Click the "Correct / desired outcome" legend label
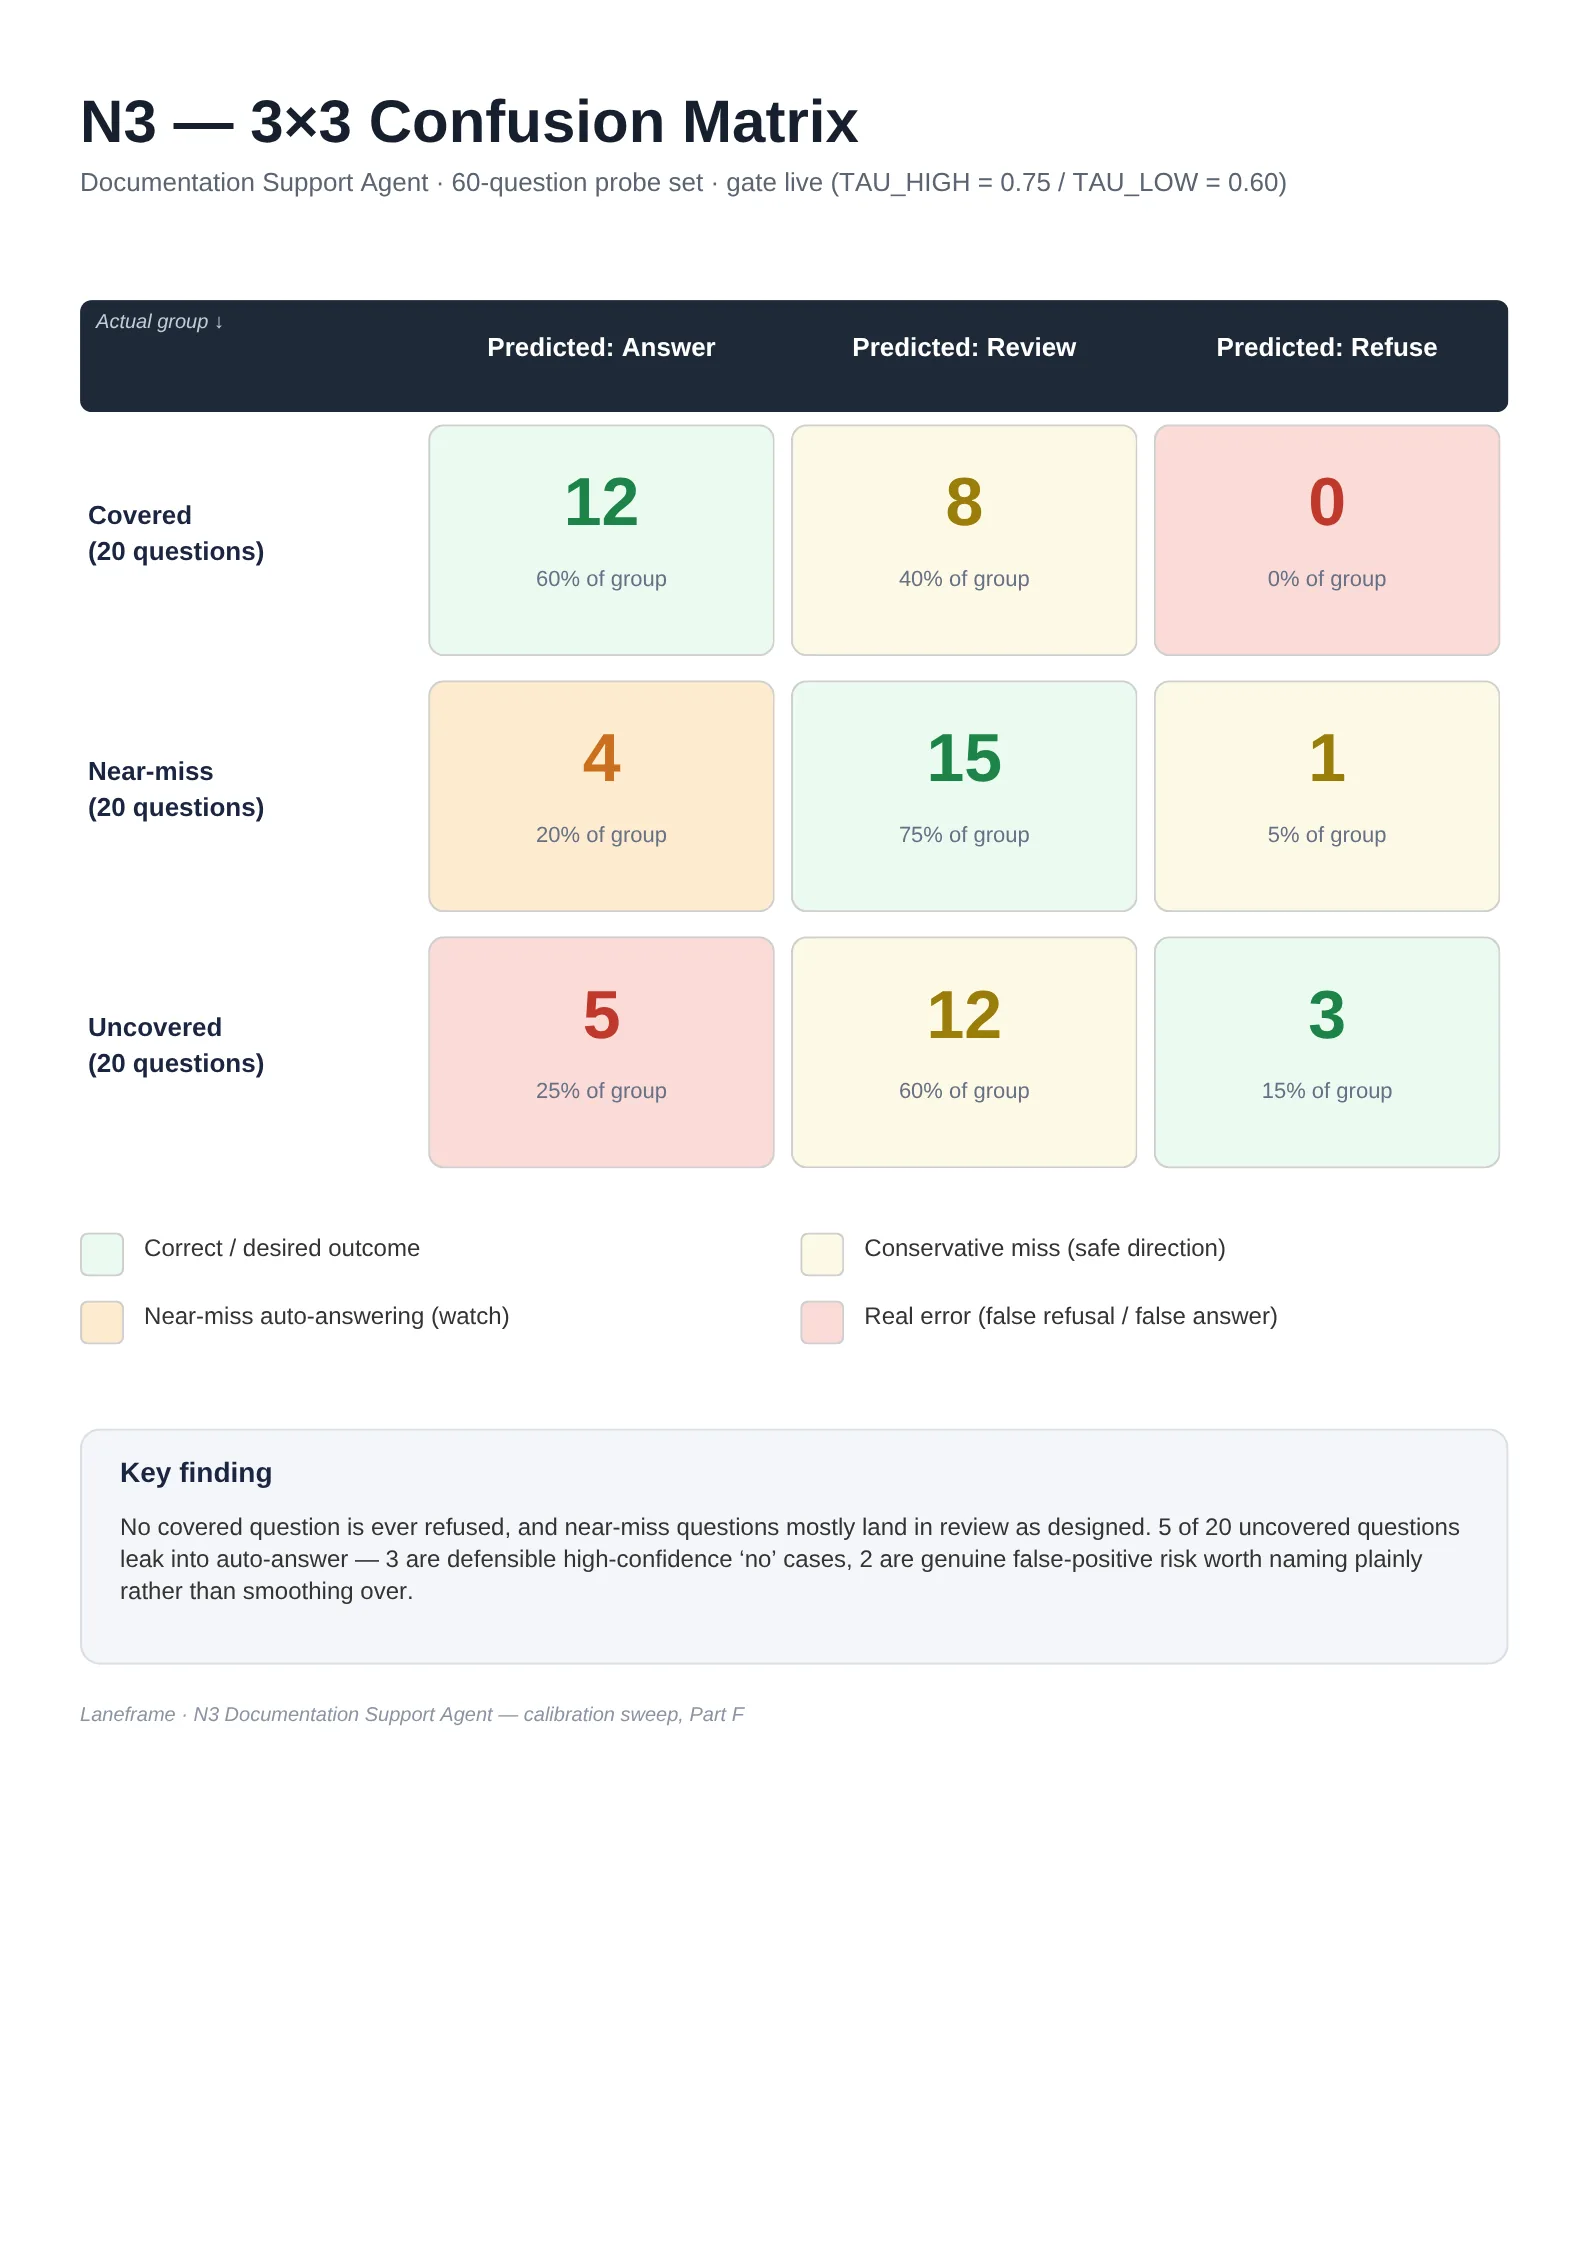 point(282,1248)
